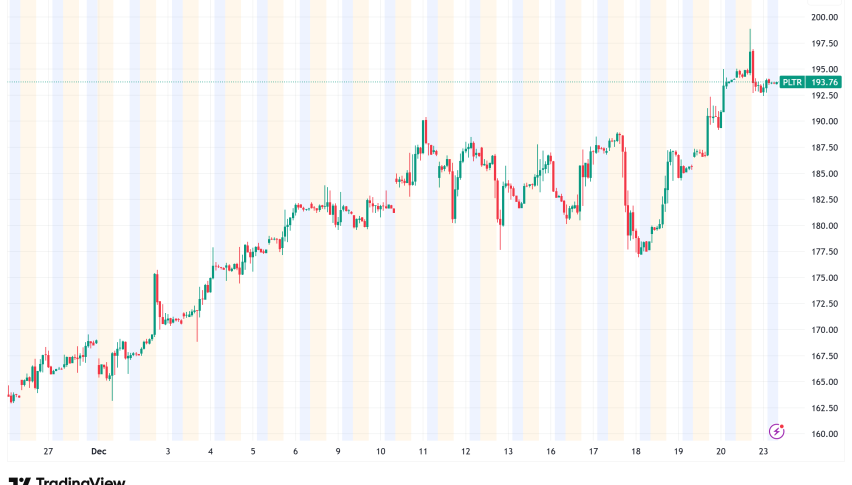Select the 18 date on time axis
Image resolution: width=852 pixels, height=485 pixels.
click(636, 451)
